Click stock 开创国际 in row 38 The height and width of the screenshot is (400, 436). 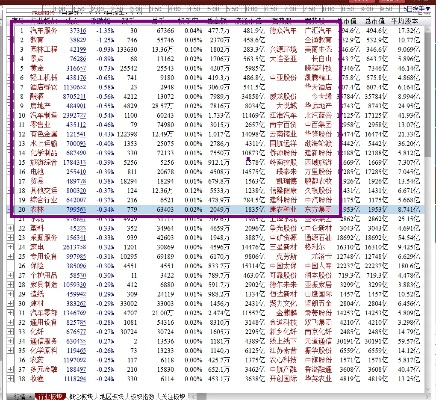(283, 379)
